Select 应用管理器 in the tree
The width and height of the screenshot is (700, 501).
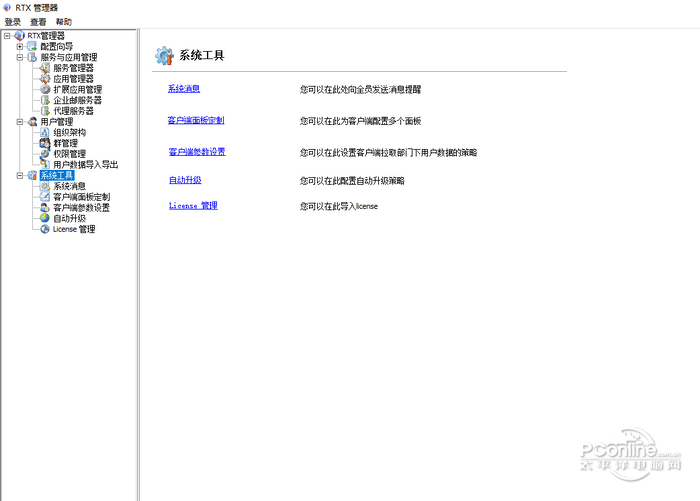tap(74, 79)
